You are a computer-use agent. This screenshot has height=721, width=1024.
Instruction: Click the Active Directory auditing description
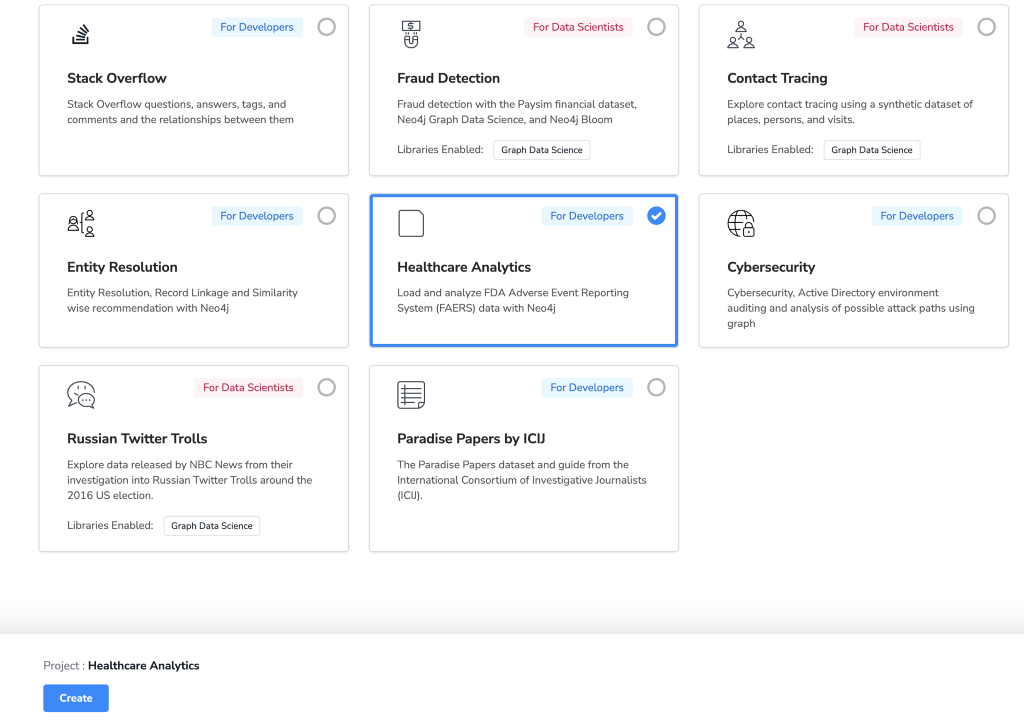click(851, 308)
